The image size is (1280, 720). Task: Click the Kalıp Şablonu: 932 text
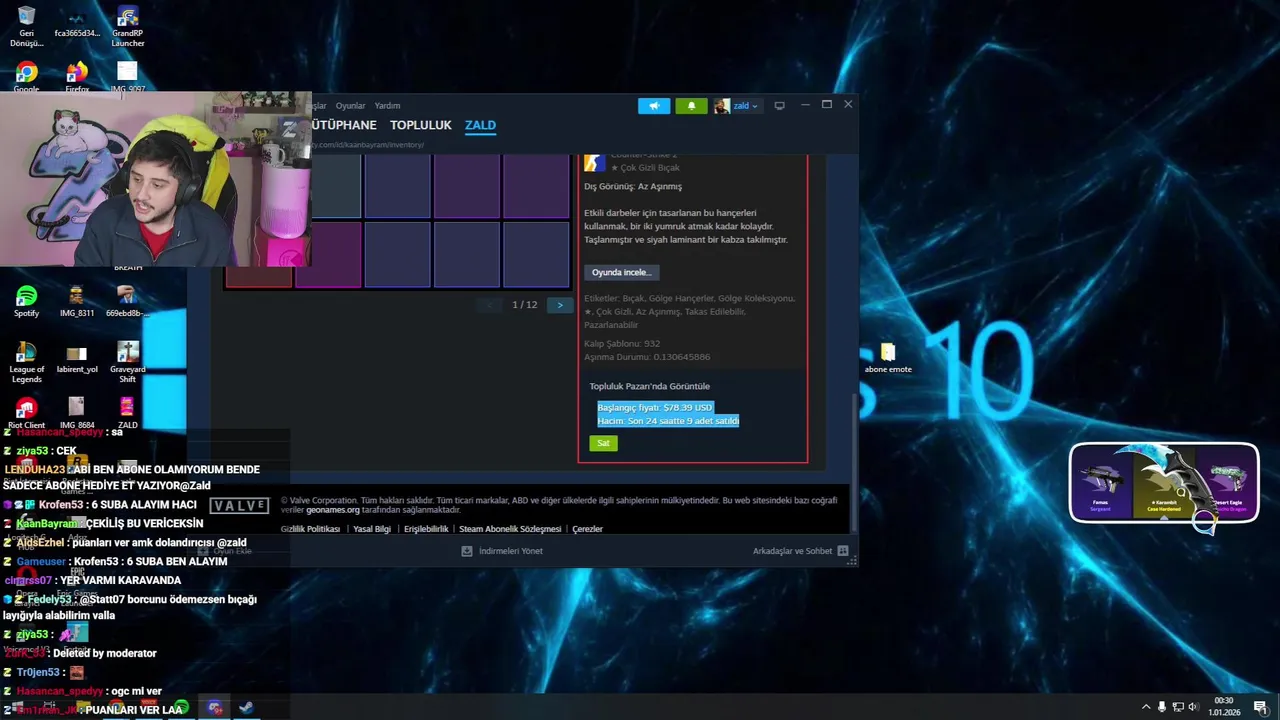pos(622,343)
